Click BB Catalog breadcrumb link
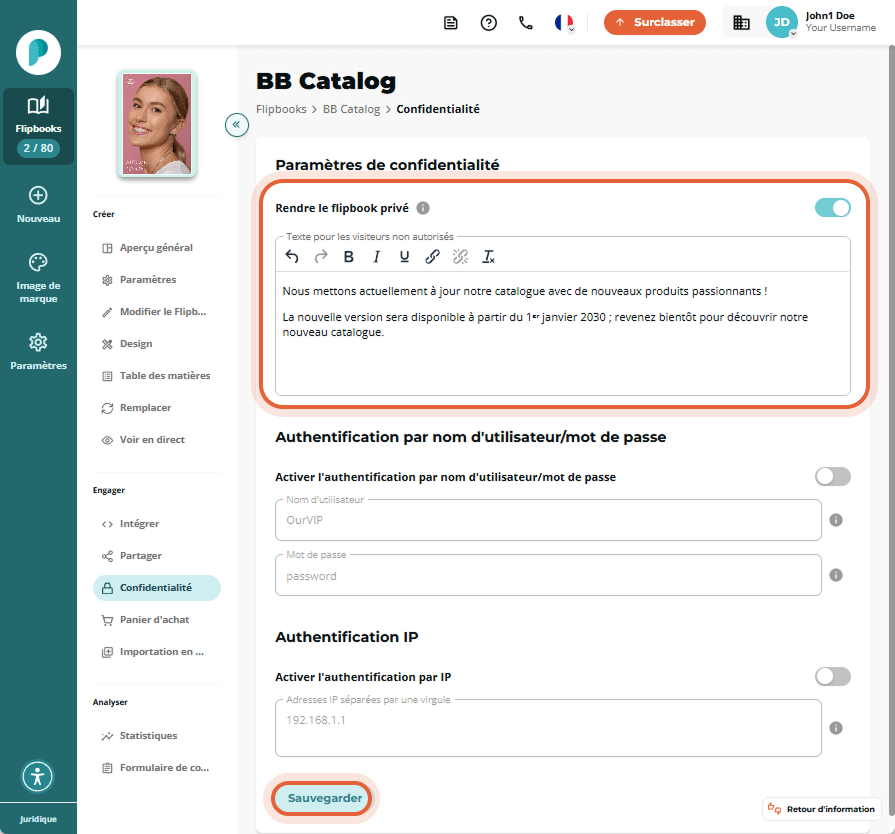 click(351, 109)
